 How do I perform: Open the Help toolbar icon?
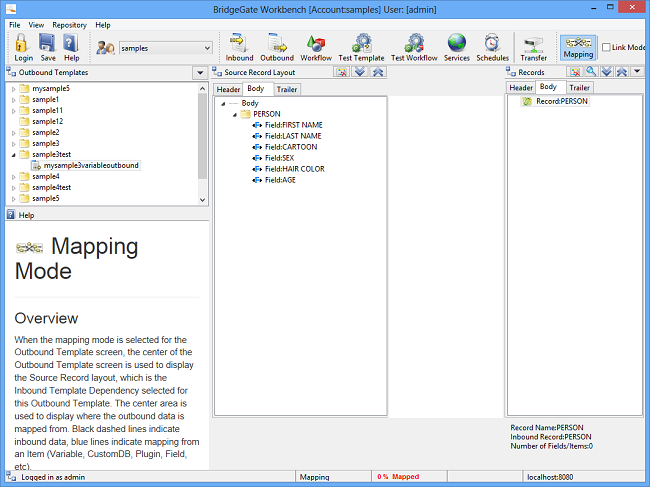[x=71, y=43]
